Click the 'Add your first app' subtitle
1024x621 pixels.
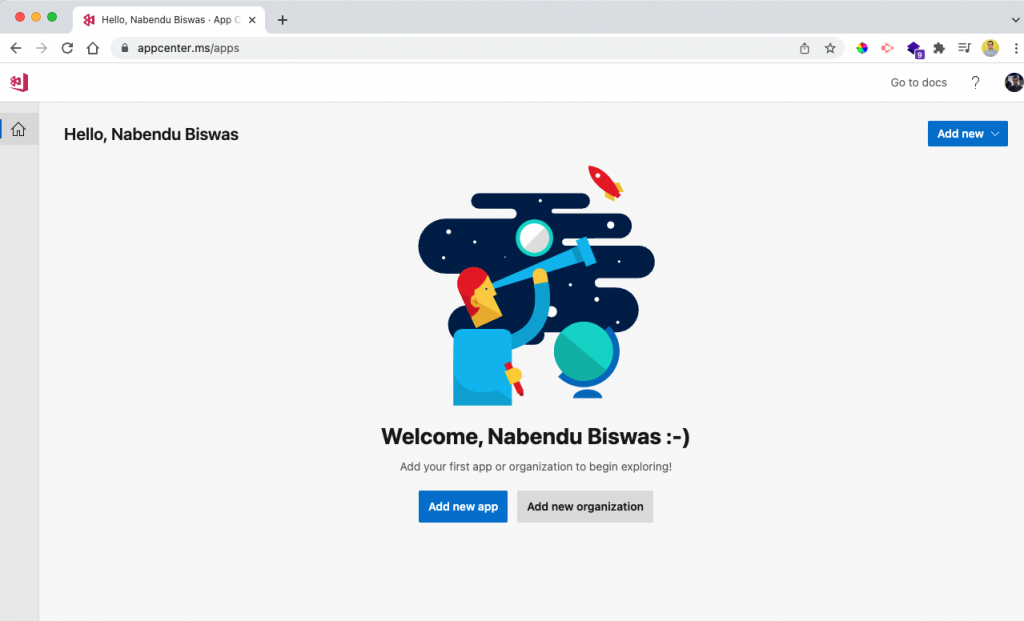[536, 466]
